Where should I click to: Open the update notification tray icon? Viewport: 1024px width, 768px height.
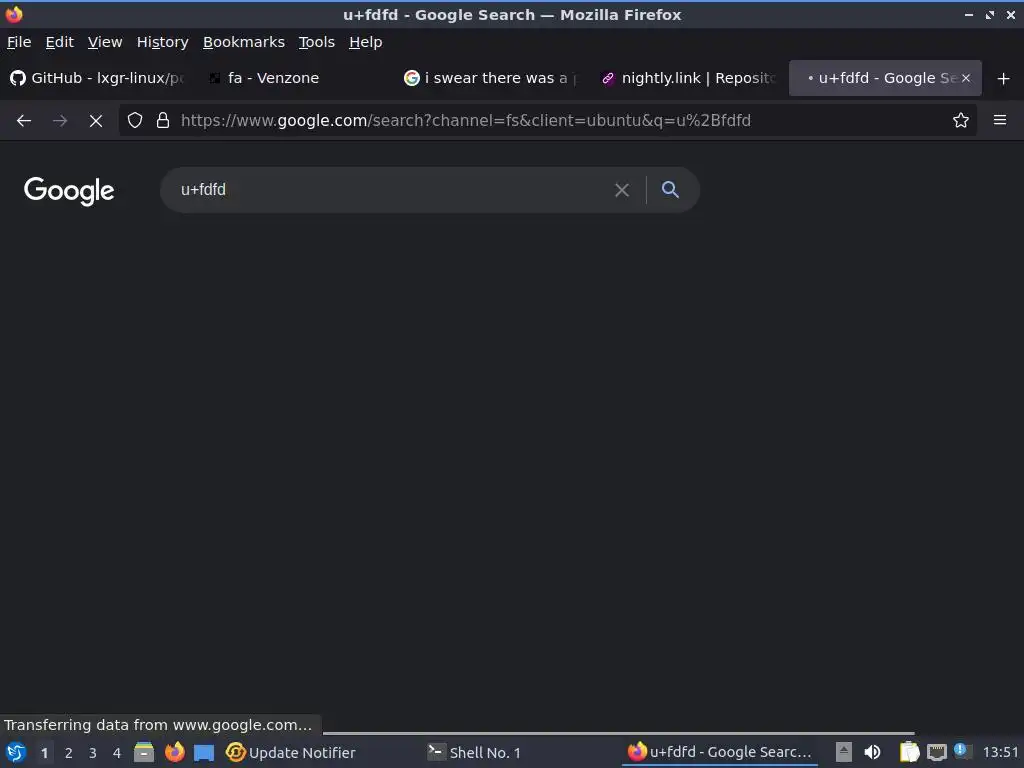click(x=961, y=750)
